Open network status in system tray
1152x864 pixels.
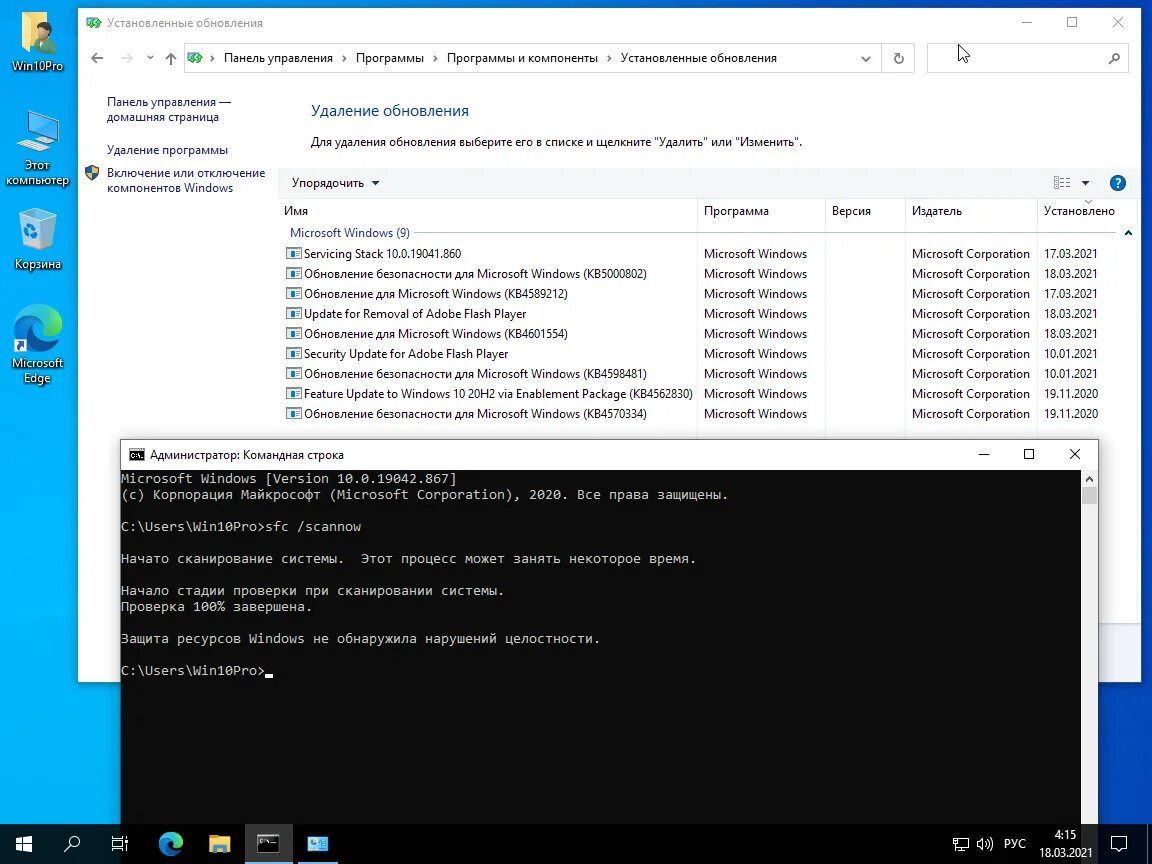(960, 843)
